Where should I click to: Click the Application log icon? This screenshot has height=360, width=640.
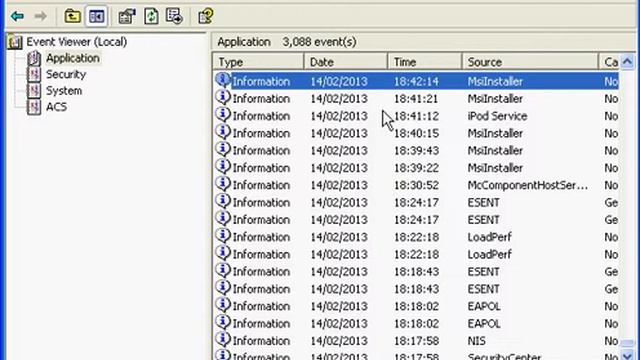click(34, 58)
